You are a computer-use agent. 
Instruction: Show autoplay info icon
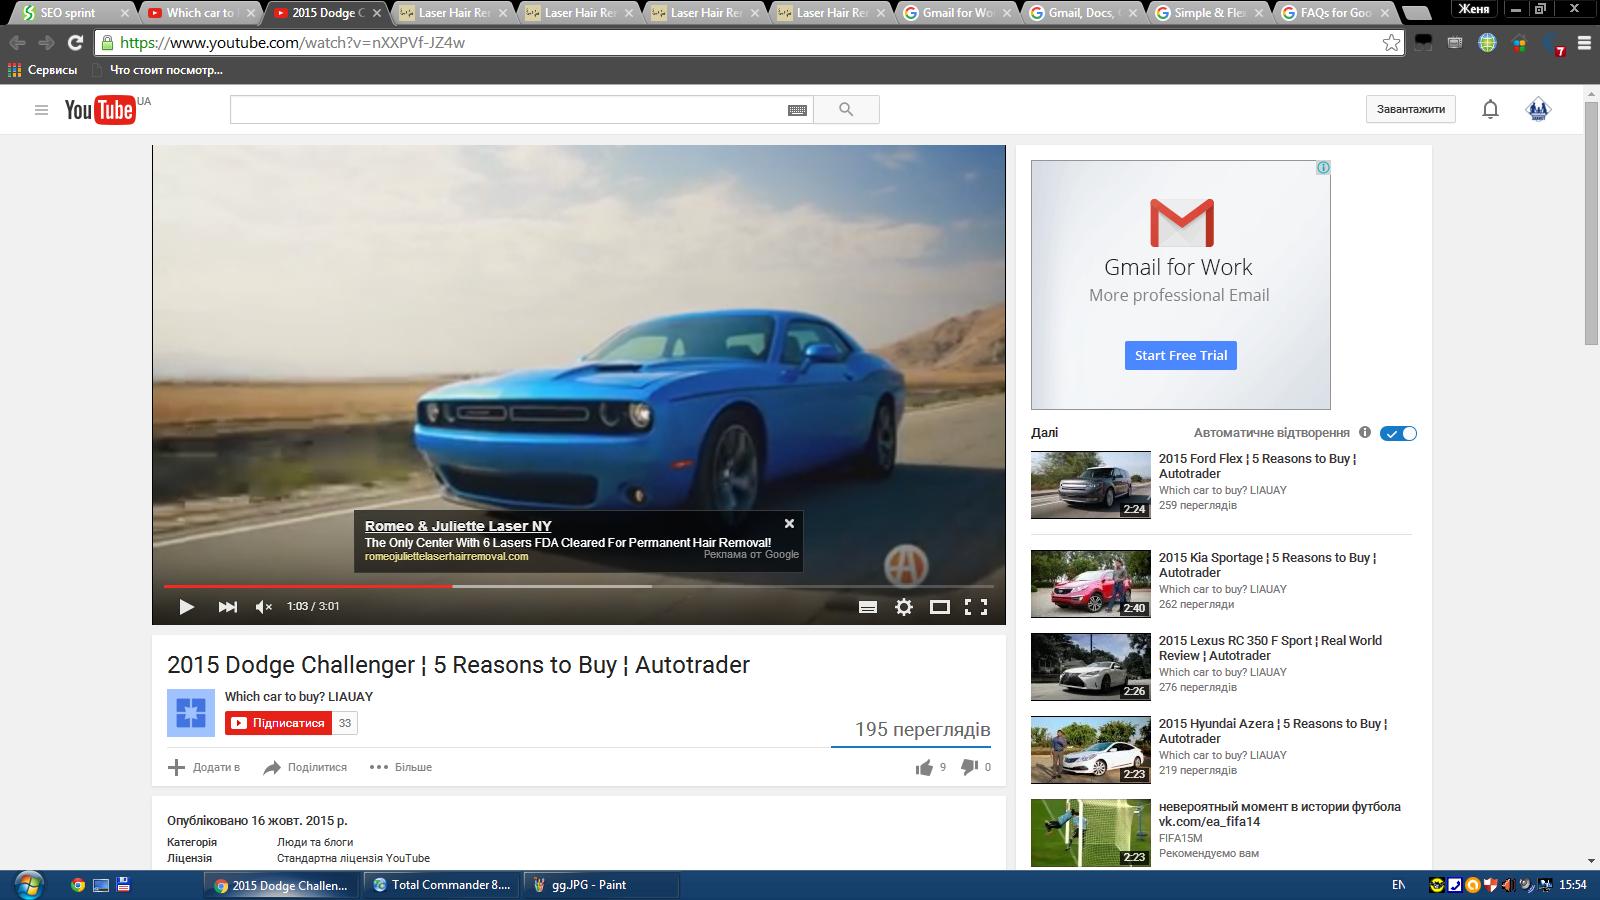pyautogui.click(x=1365, y=432)
